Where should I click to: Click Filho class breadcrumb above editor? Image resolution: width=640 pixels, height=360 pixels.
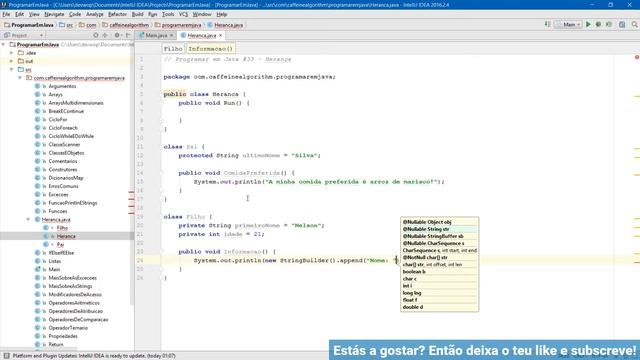173,49
